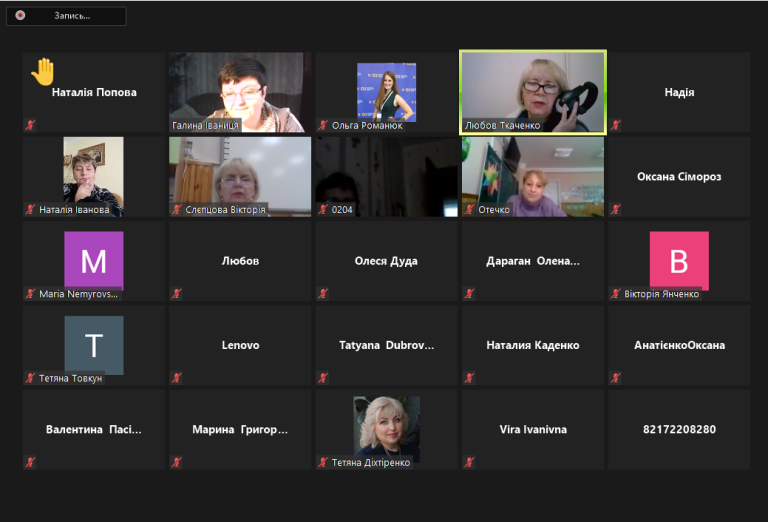The height and width of the screenshot is (522, 768).
Task: Click the name Наталия Каденко
Action: point(533,345)
